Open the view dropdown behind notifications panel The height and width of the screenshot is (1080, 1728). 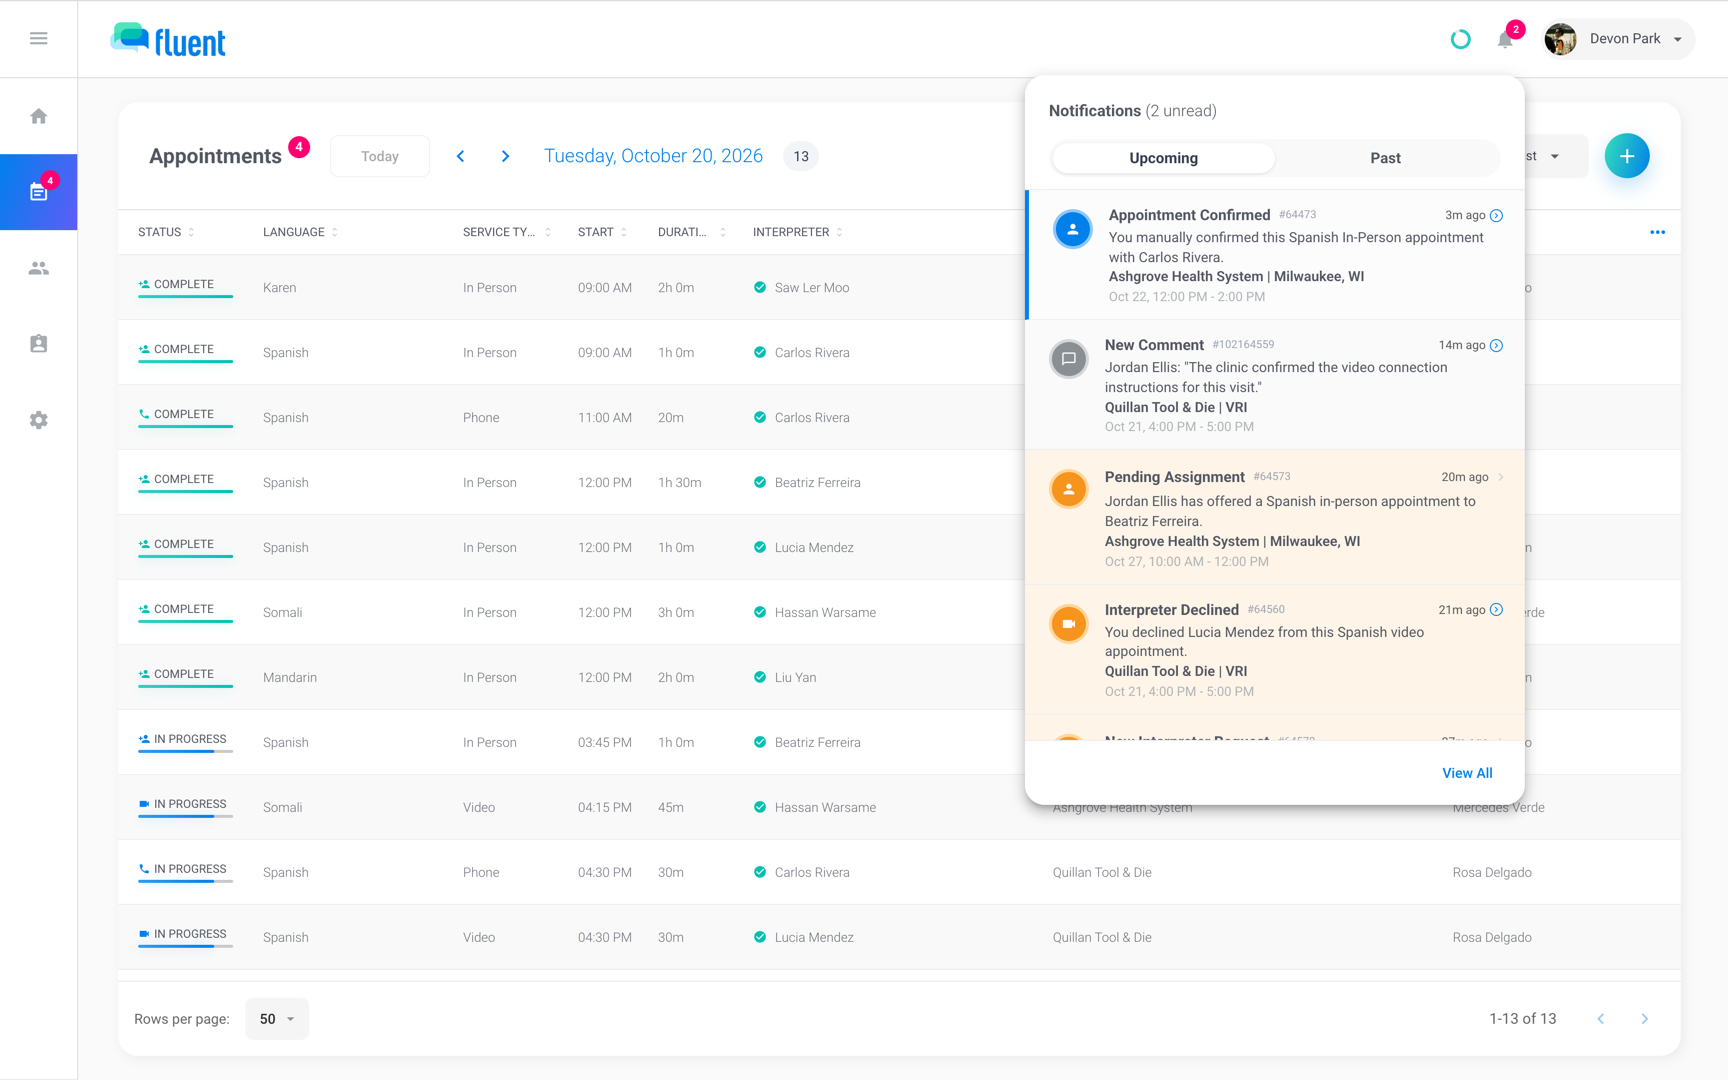pos(1555,156)
